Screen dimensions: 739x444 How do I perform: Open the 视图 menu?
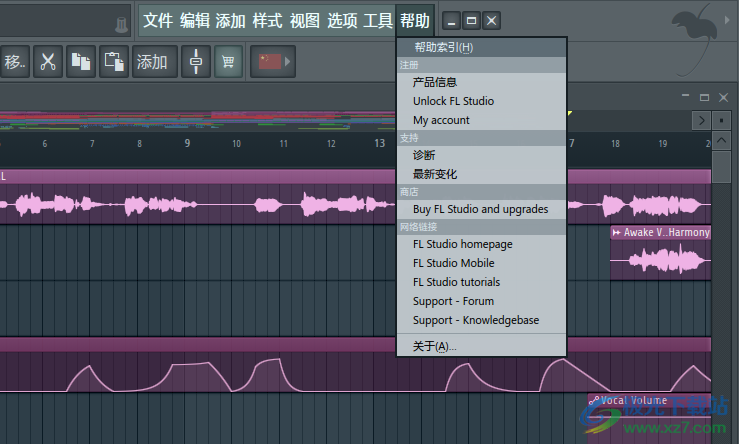[304, 21]
